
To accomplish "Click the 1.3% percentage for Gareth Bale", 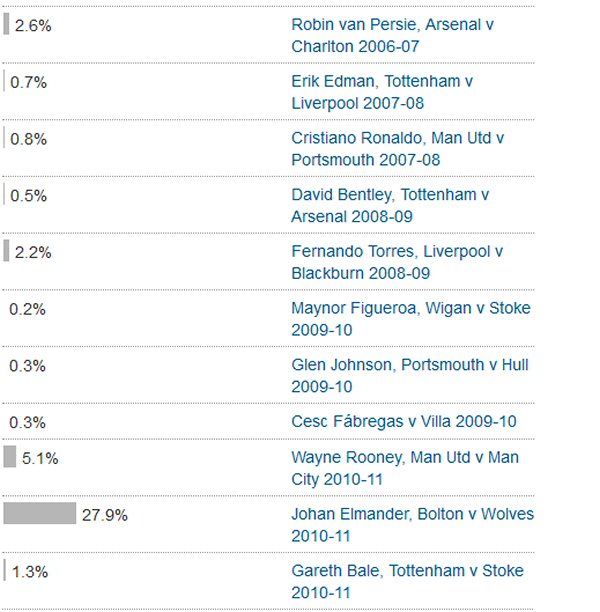I will coord(30,572).
